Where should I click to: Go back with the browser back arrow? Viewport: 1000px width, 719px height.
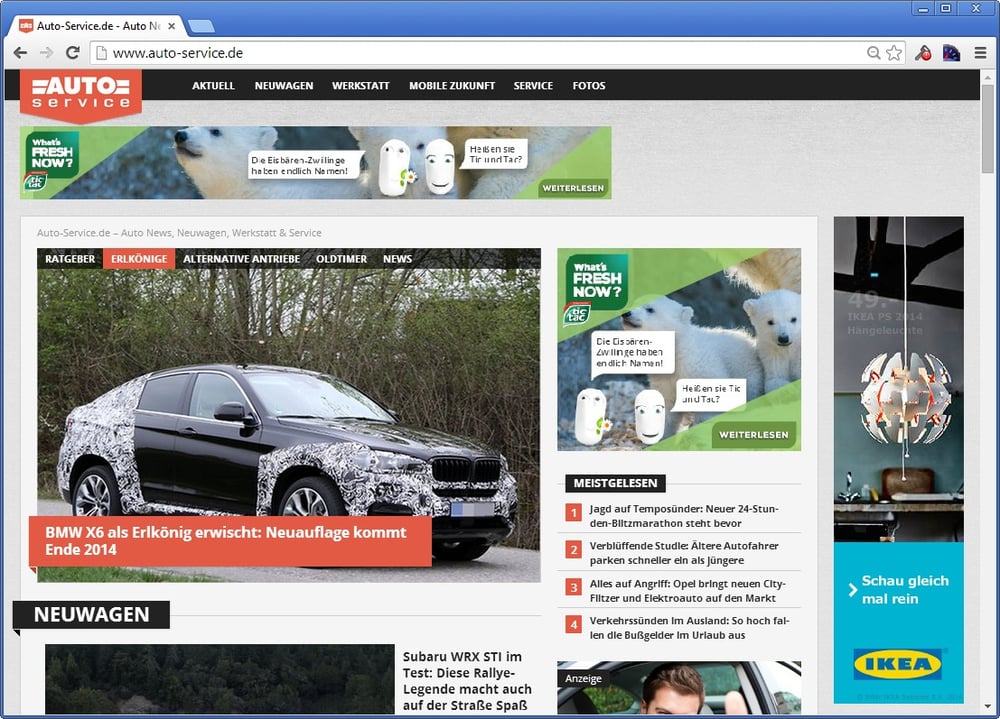[x=20, y=53]
